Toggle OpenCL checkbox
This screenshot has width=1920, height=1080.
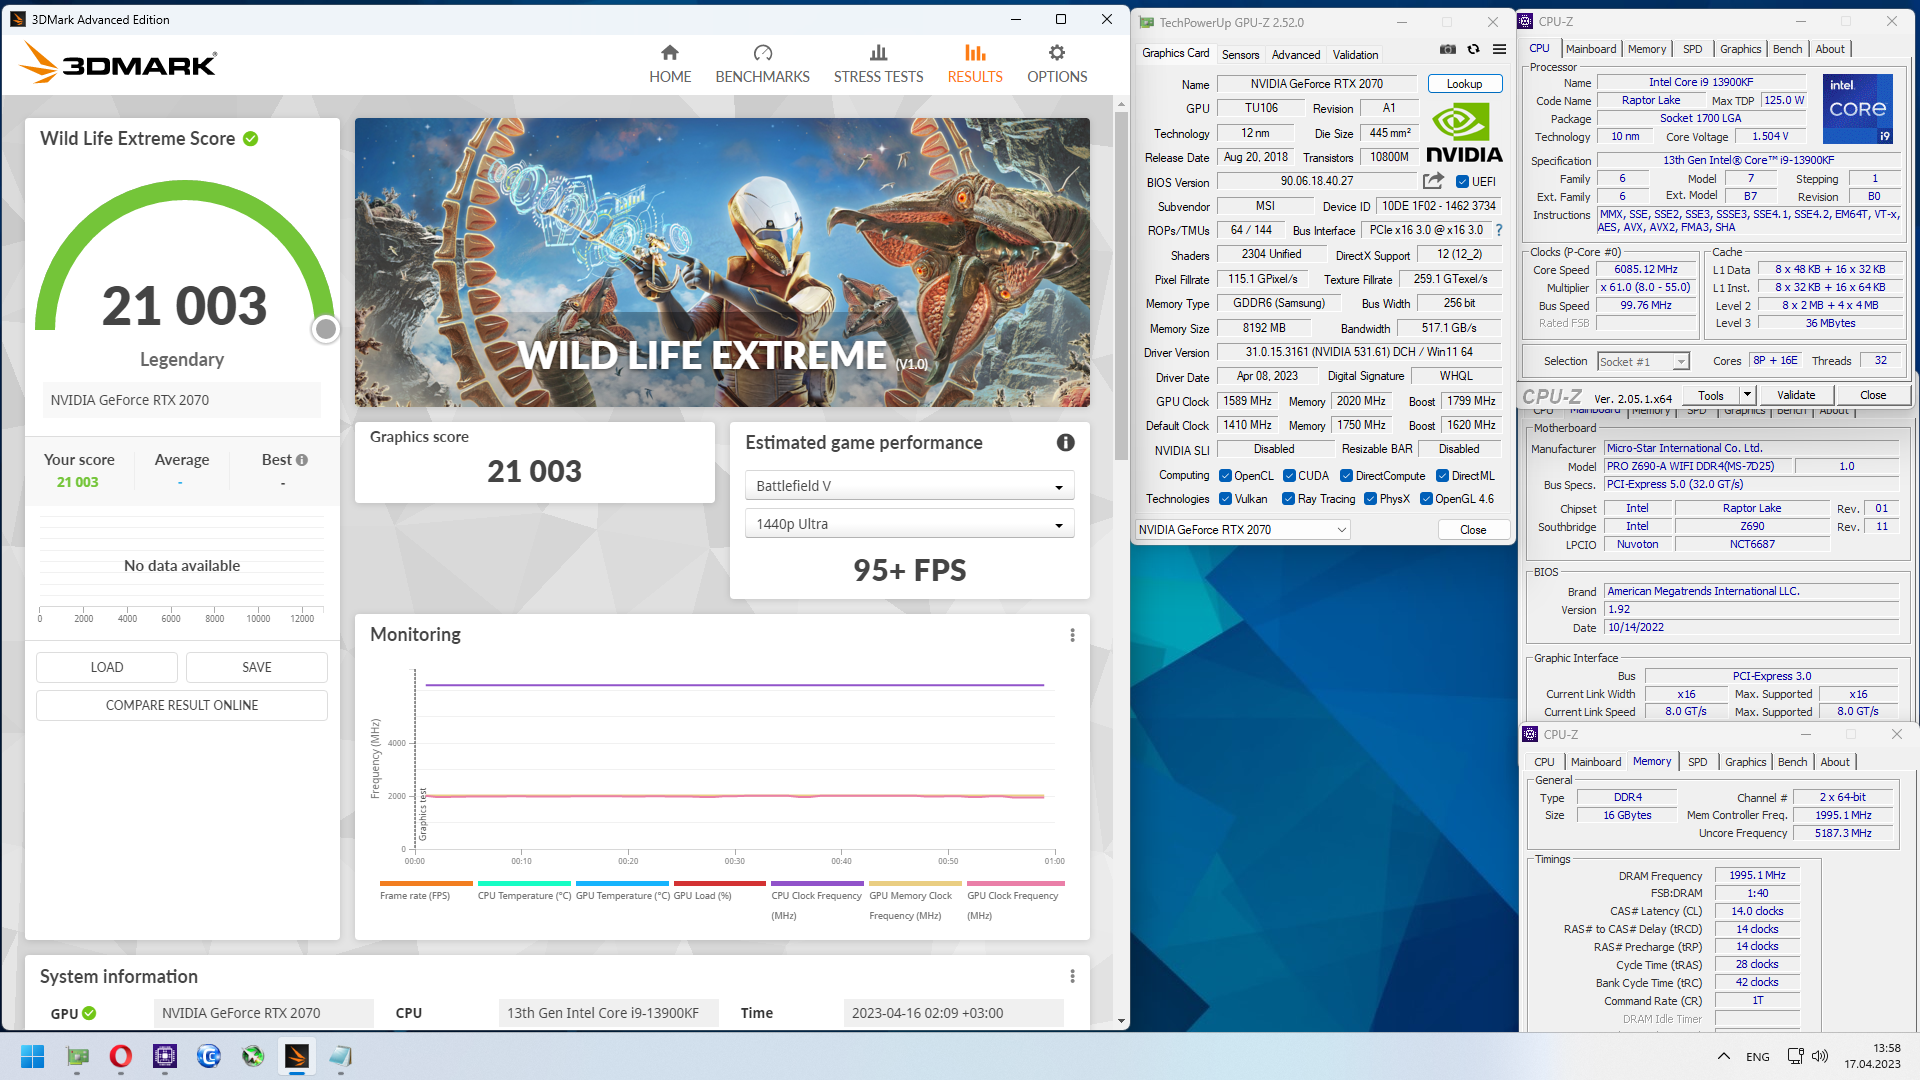1225,476
